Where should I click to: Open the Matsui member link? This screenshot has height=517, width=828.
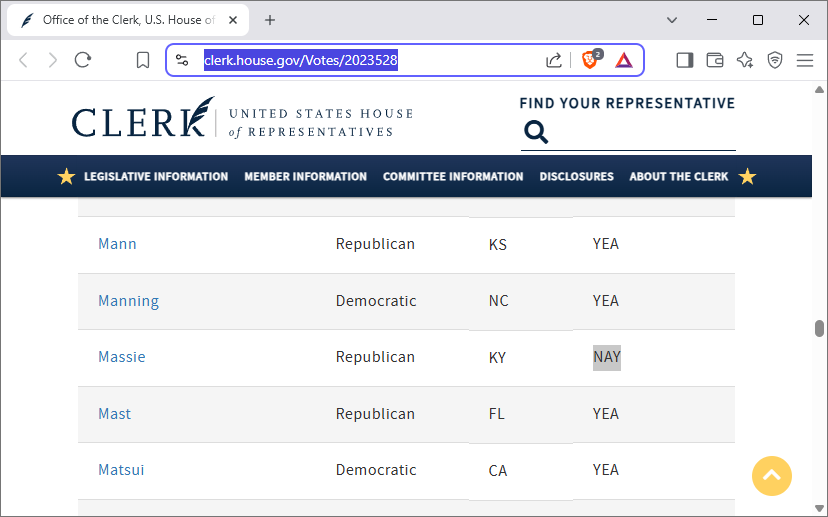tap(121, 470)
